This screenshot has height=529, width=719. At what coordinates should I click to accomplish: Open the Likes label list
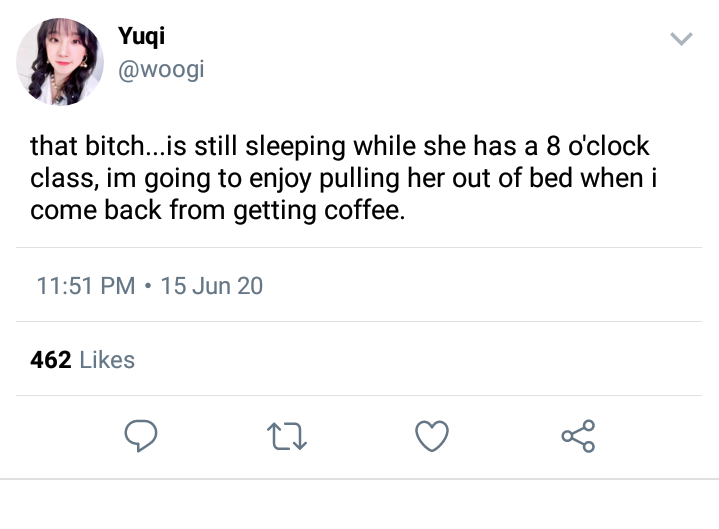107,360
